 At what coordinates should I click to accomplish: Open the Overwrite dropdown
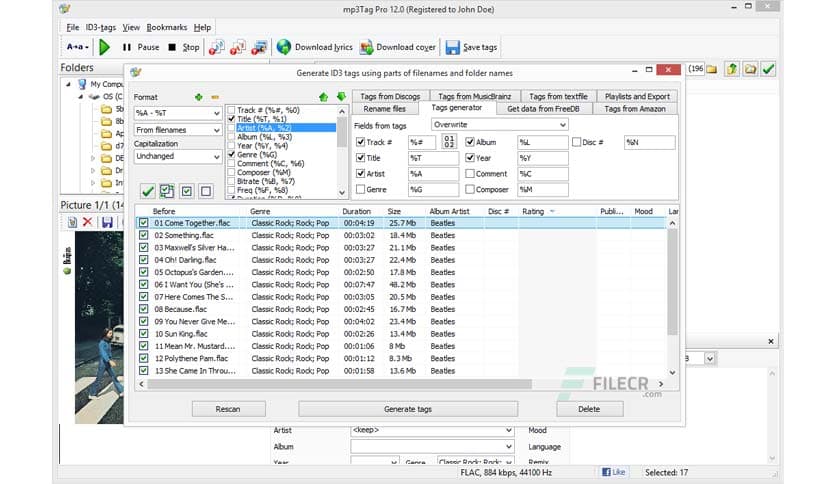coord(562,125)
